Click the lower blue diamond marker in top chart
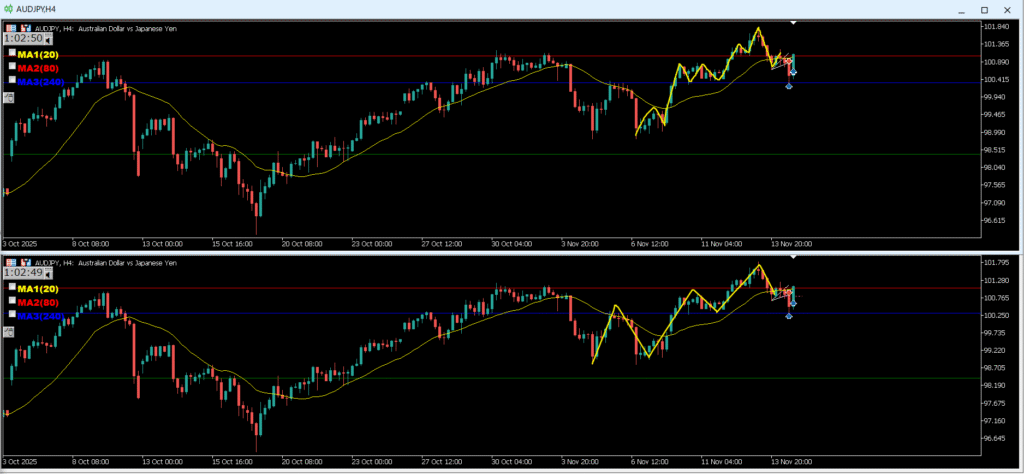Image resolution: width=1024 pixels, height=474 pixels. (789, 86)
